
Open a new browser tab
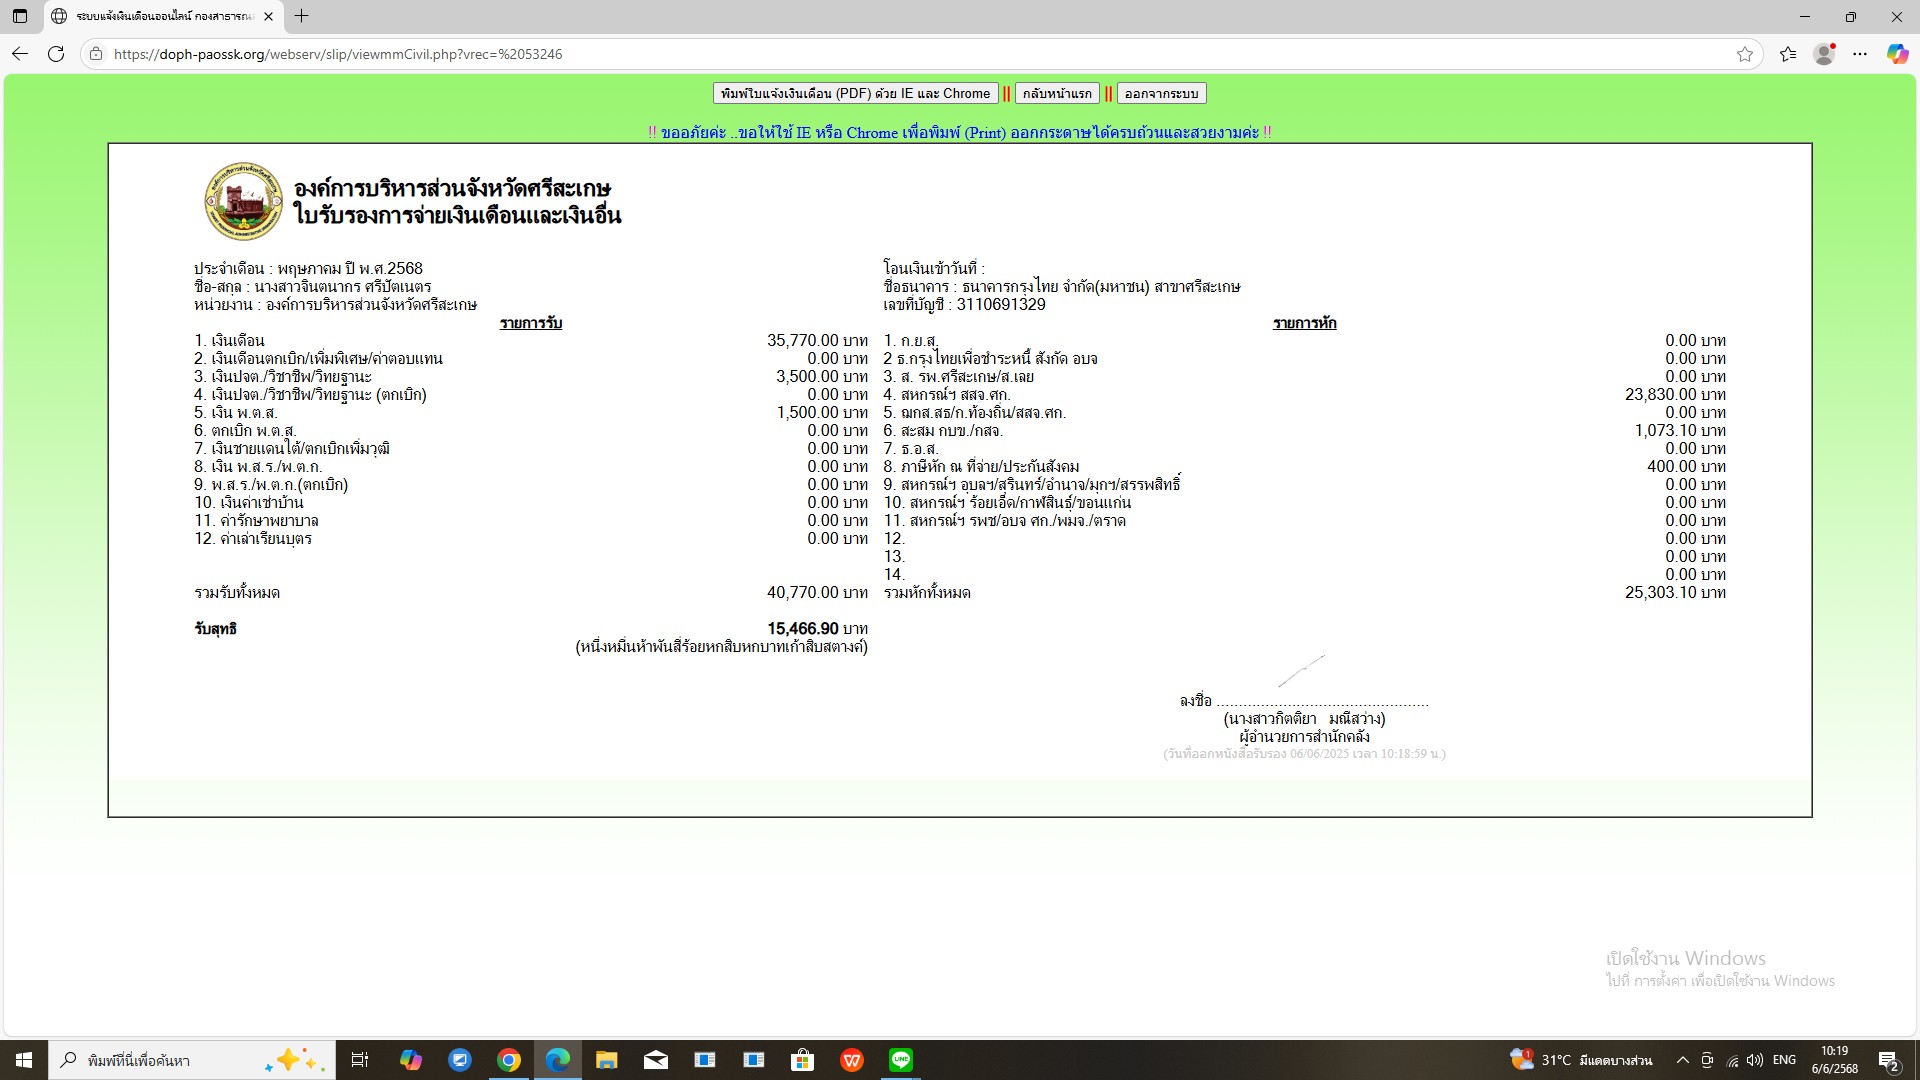pyautogui.click(x=301, y=16)
